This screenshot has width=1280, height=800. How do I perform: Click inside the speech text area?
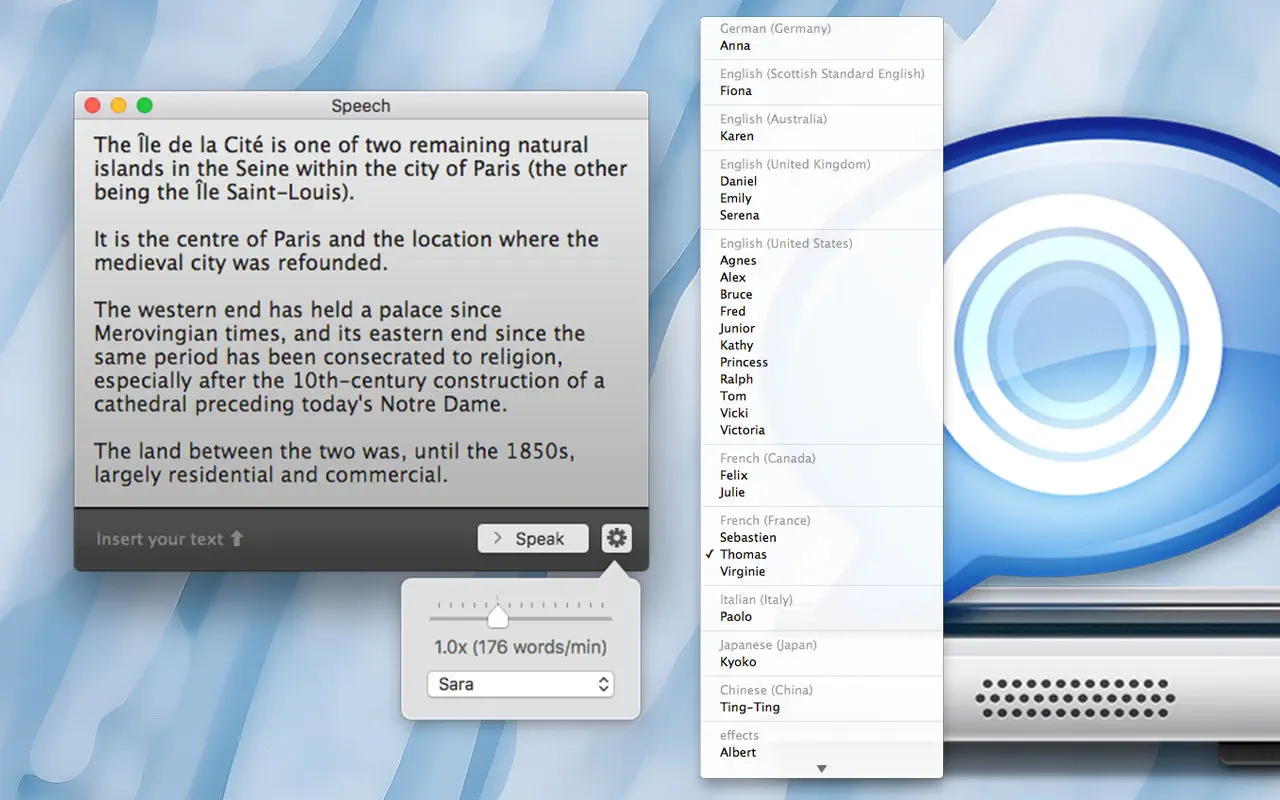tap(360, 310)
